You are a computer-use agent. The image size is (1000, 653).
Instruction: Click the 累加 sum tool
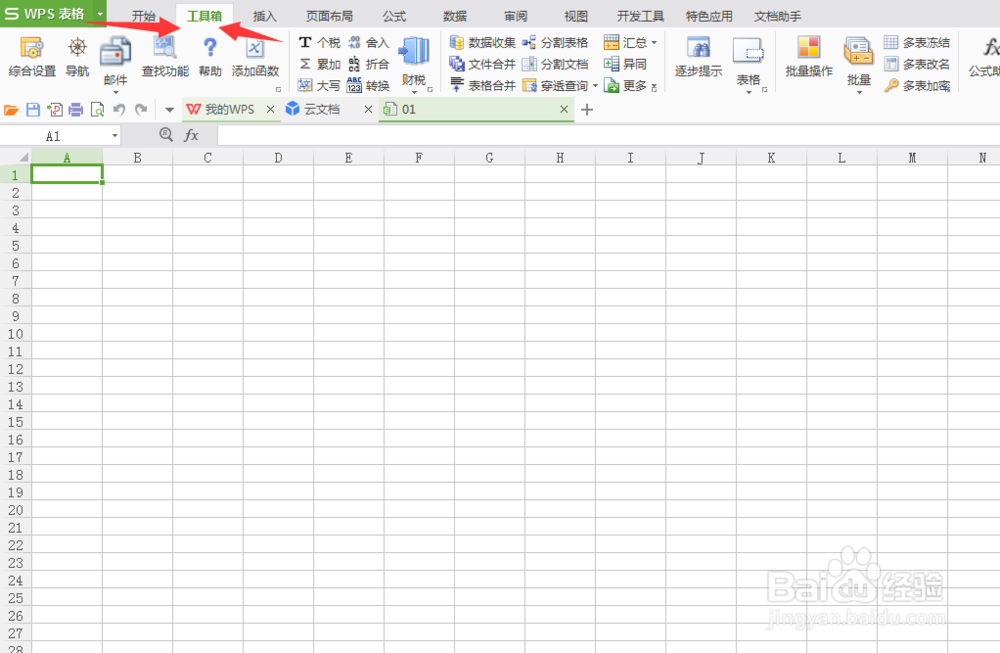pyautogui.click(x=320, y=64)
